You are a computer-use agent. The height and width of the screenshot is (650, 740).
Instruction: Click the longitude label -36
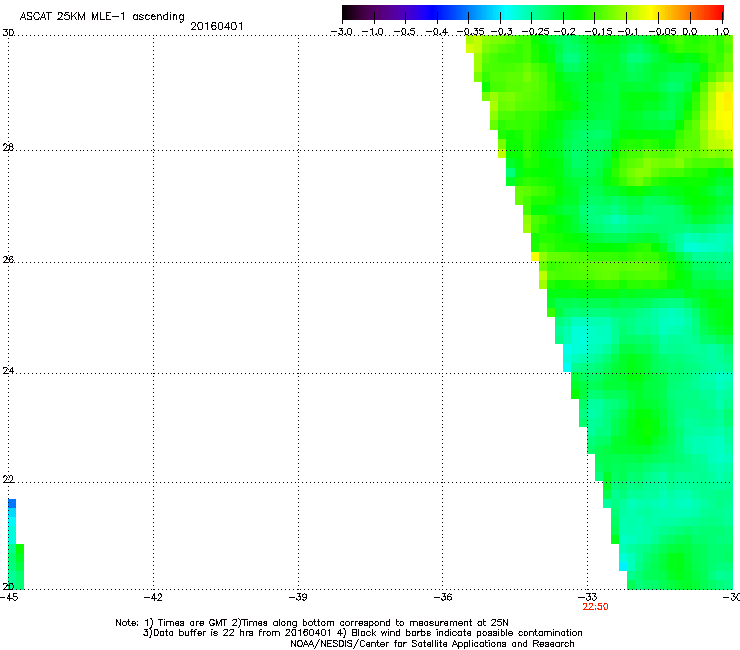coord(443,598)
